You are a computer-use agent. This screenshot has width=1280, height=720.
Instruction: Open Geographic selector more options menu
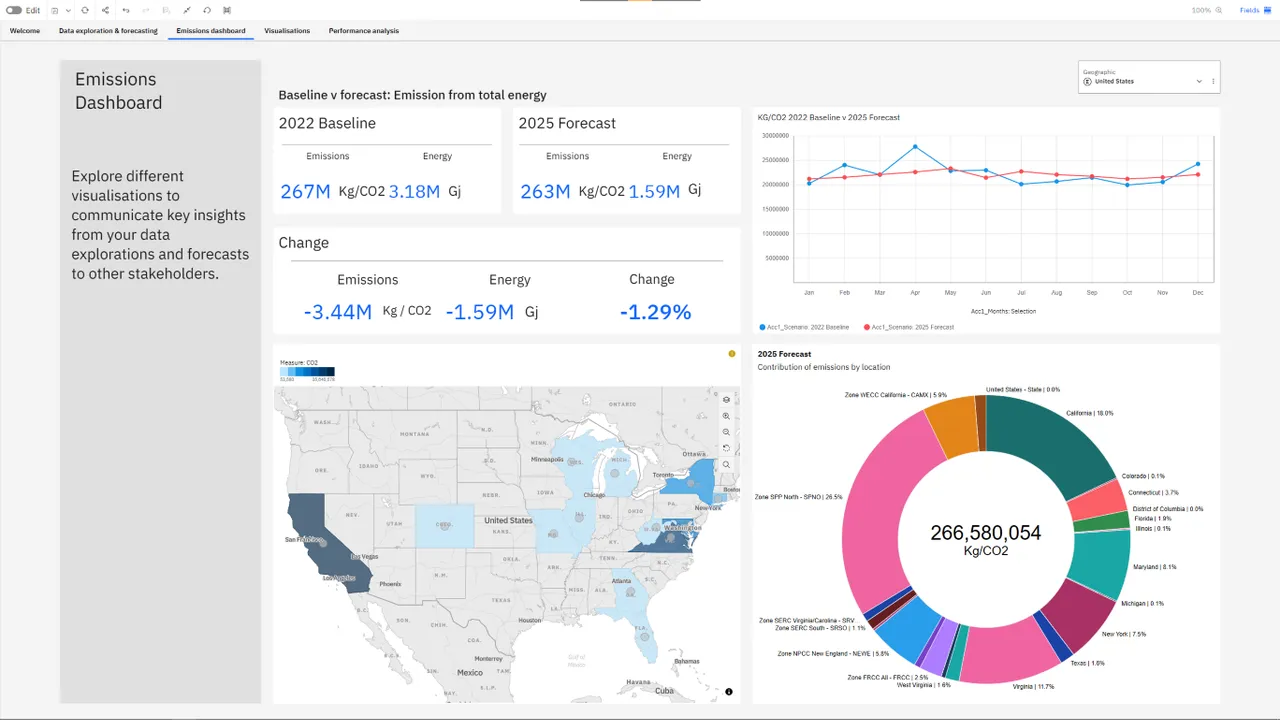click(x=1213, y=81)
